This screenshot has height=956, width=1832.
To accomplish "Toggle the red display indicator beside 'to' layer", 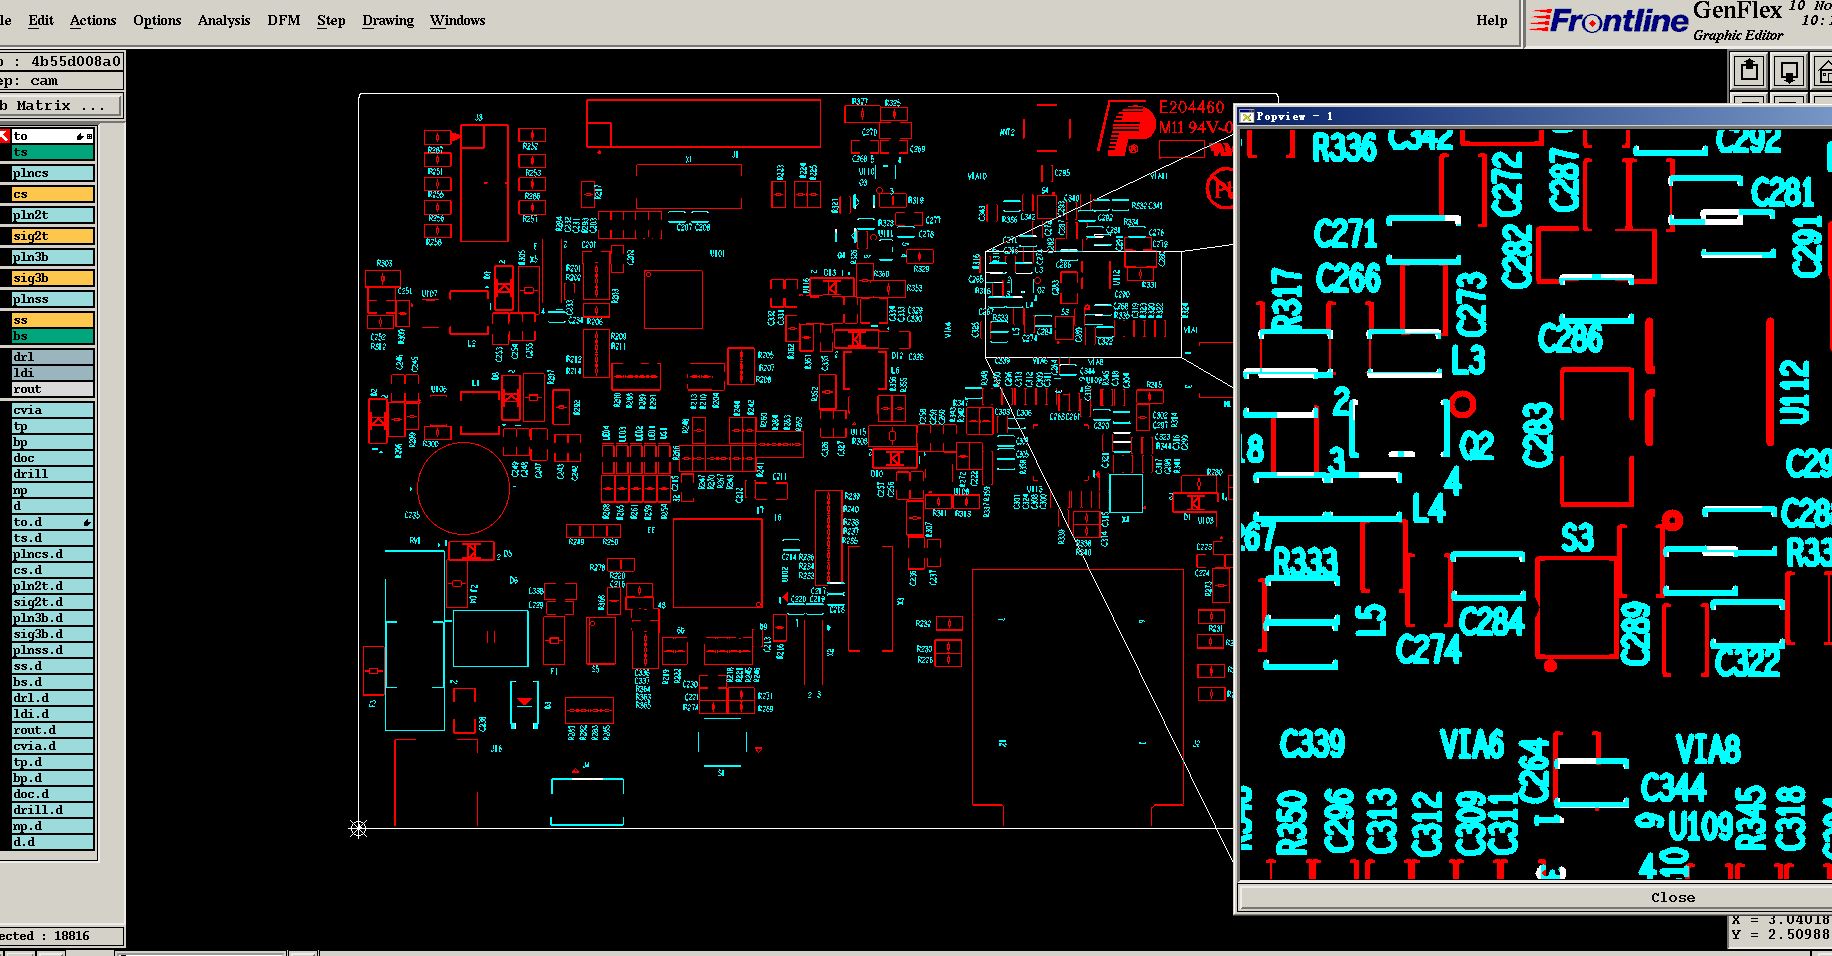I will point(4,136).
